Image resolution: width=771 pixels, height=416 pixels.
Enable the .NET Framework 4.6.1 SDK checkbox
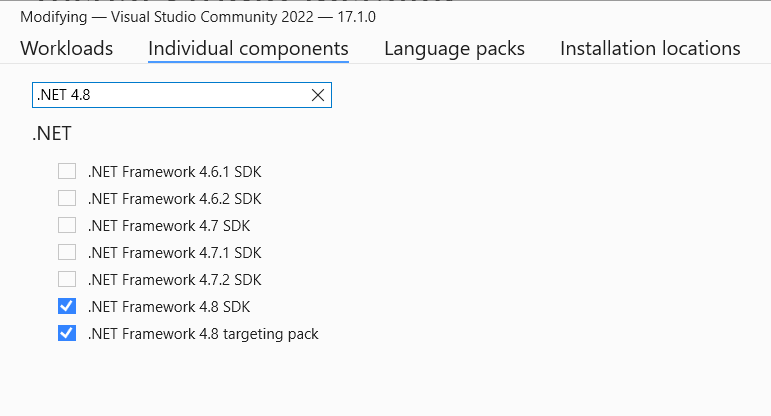[x=67, y=171]
